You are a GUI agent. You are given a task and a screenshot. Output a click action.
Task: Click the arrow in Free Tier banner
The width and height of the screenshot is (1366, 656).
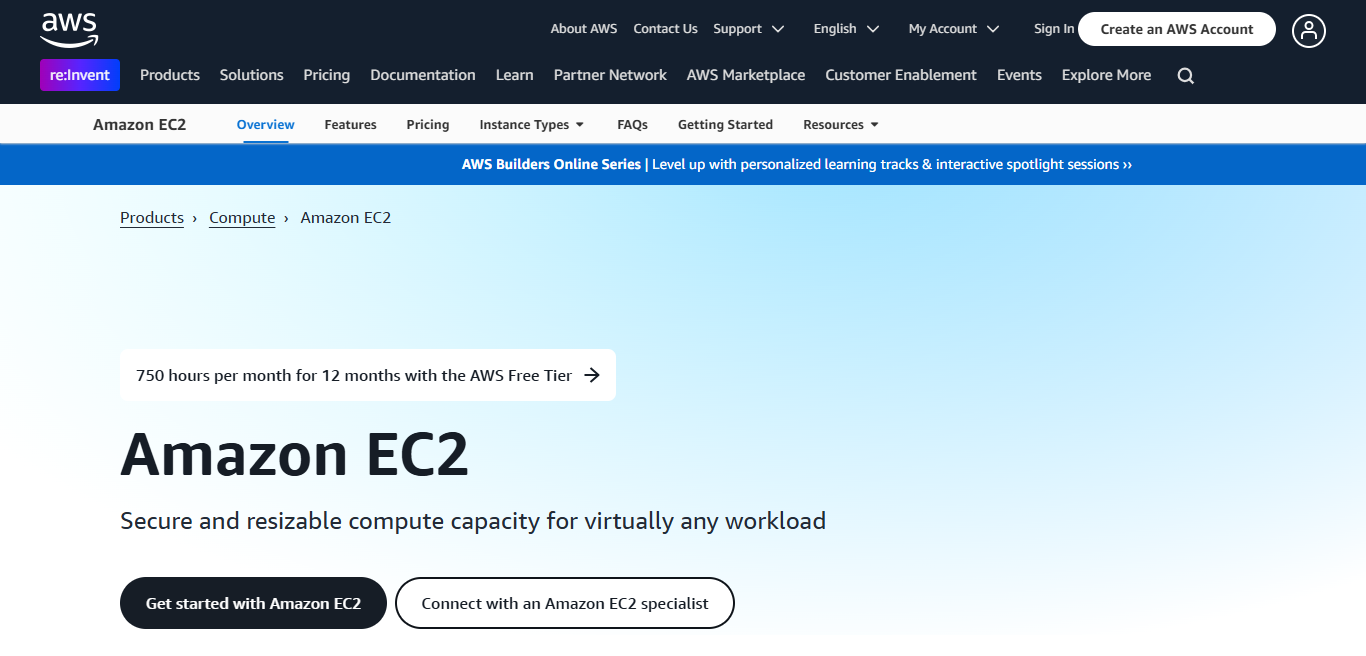[x=592, y=375]
